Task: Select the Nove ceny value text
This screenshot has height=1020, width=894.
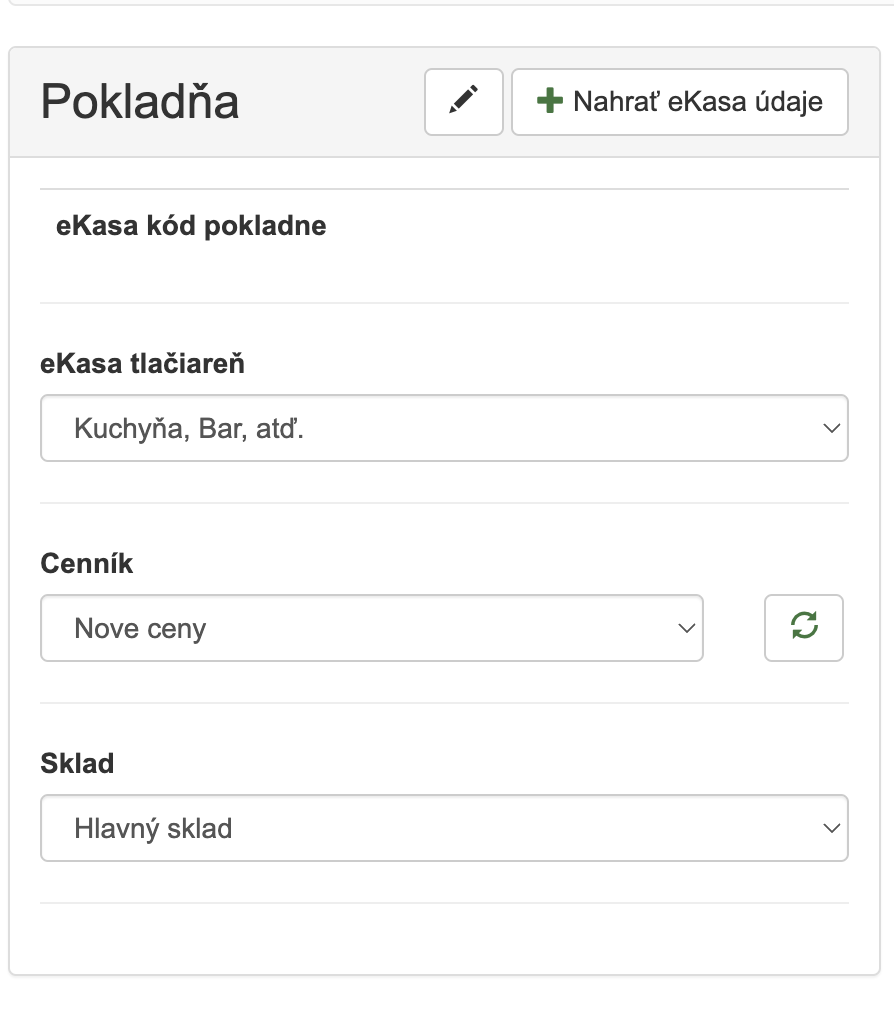Action: pos(140,629)
